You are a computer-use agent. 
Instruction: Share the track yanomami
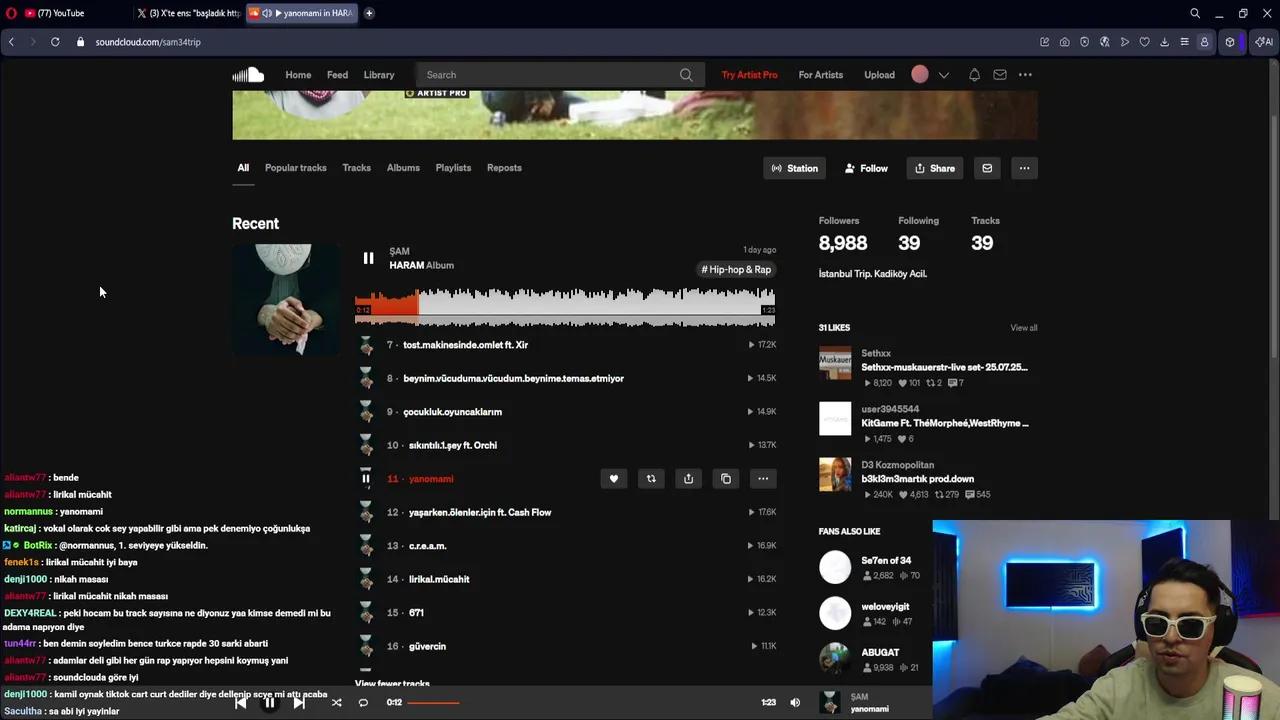tap(688, 479)
